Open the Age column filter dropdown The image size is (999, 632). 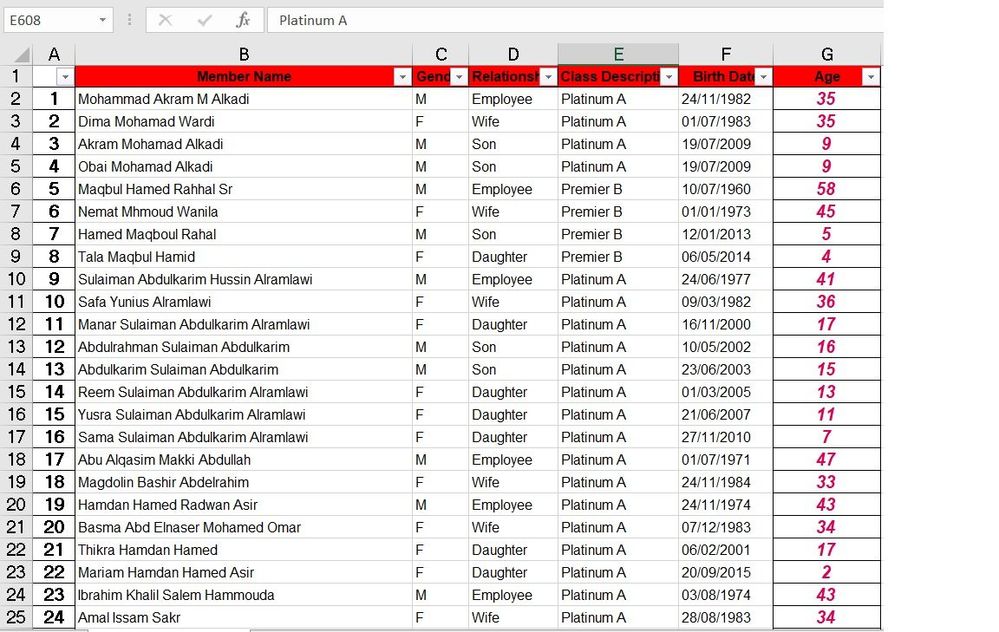click(870, 76)
